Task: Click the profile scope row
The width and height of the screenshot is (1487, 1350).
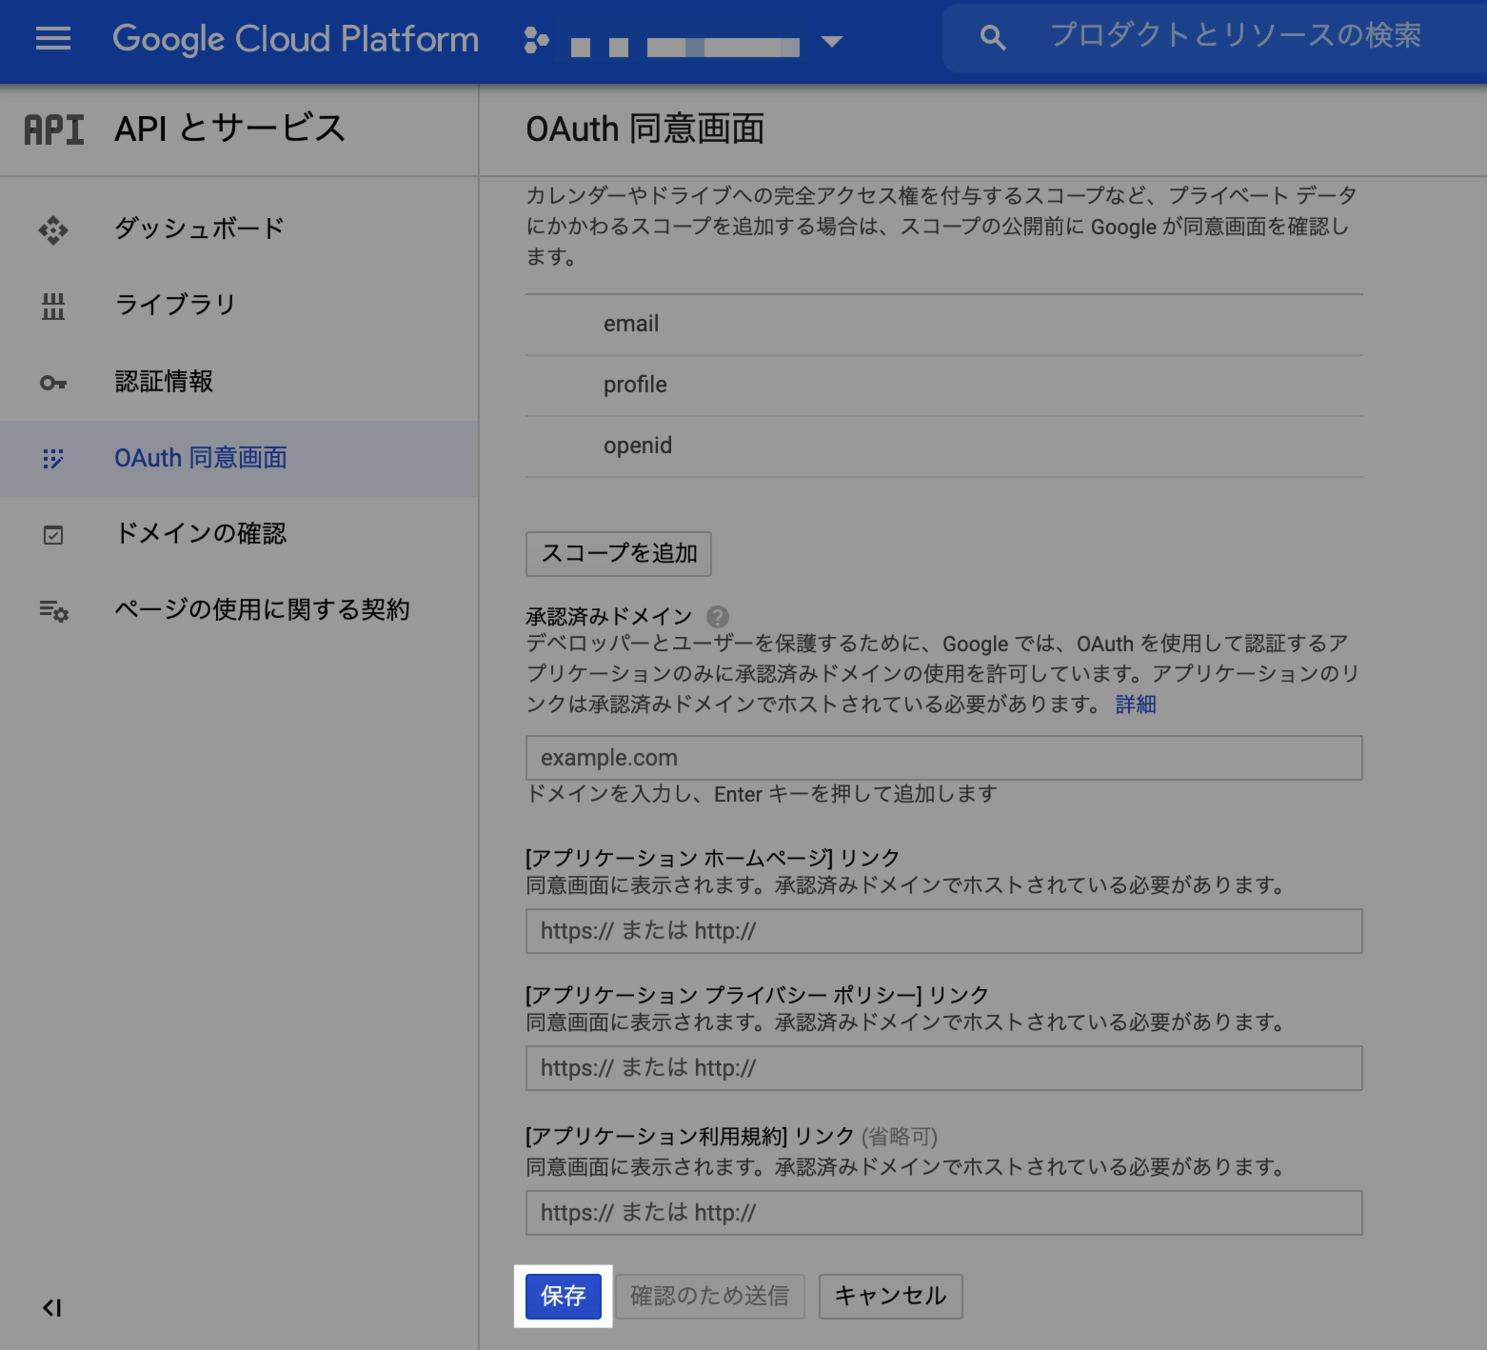Action: [944, 385]
